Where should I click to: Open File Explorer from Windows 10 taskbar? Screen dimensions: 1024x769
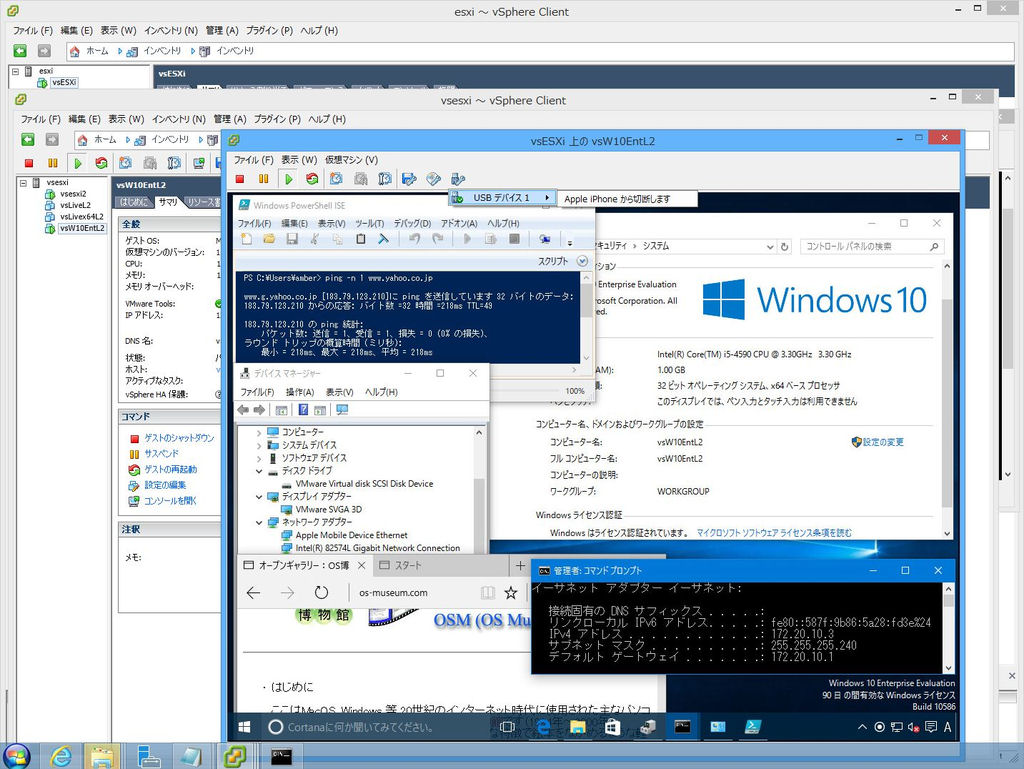pyautogui.click(x=577, y=727)
